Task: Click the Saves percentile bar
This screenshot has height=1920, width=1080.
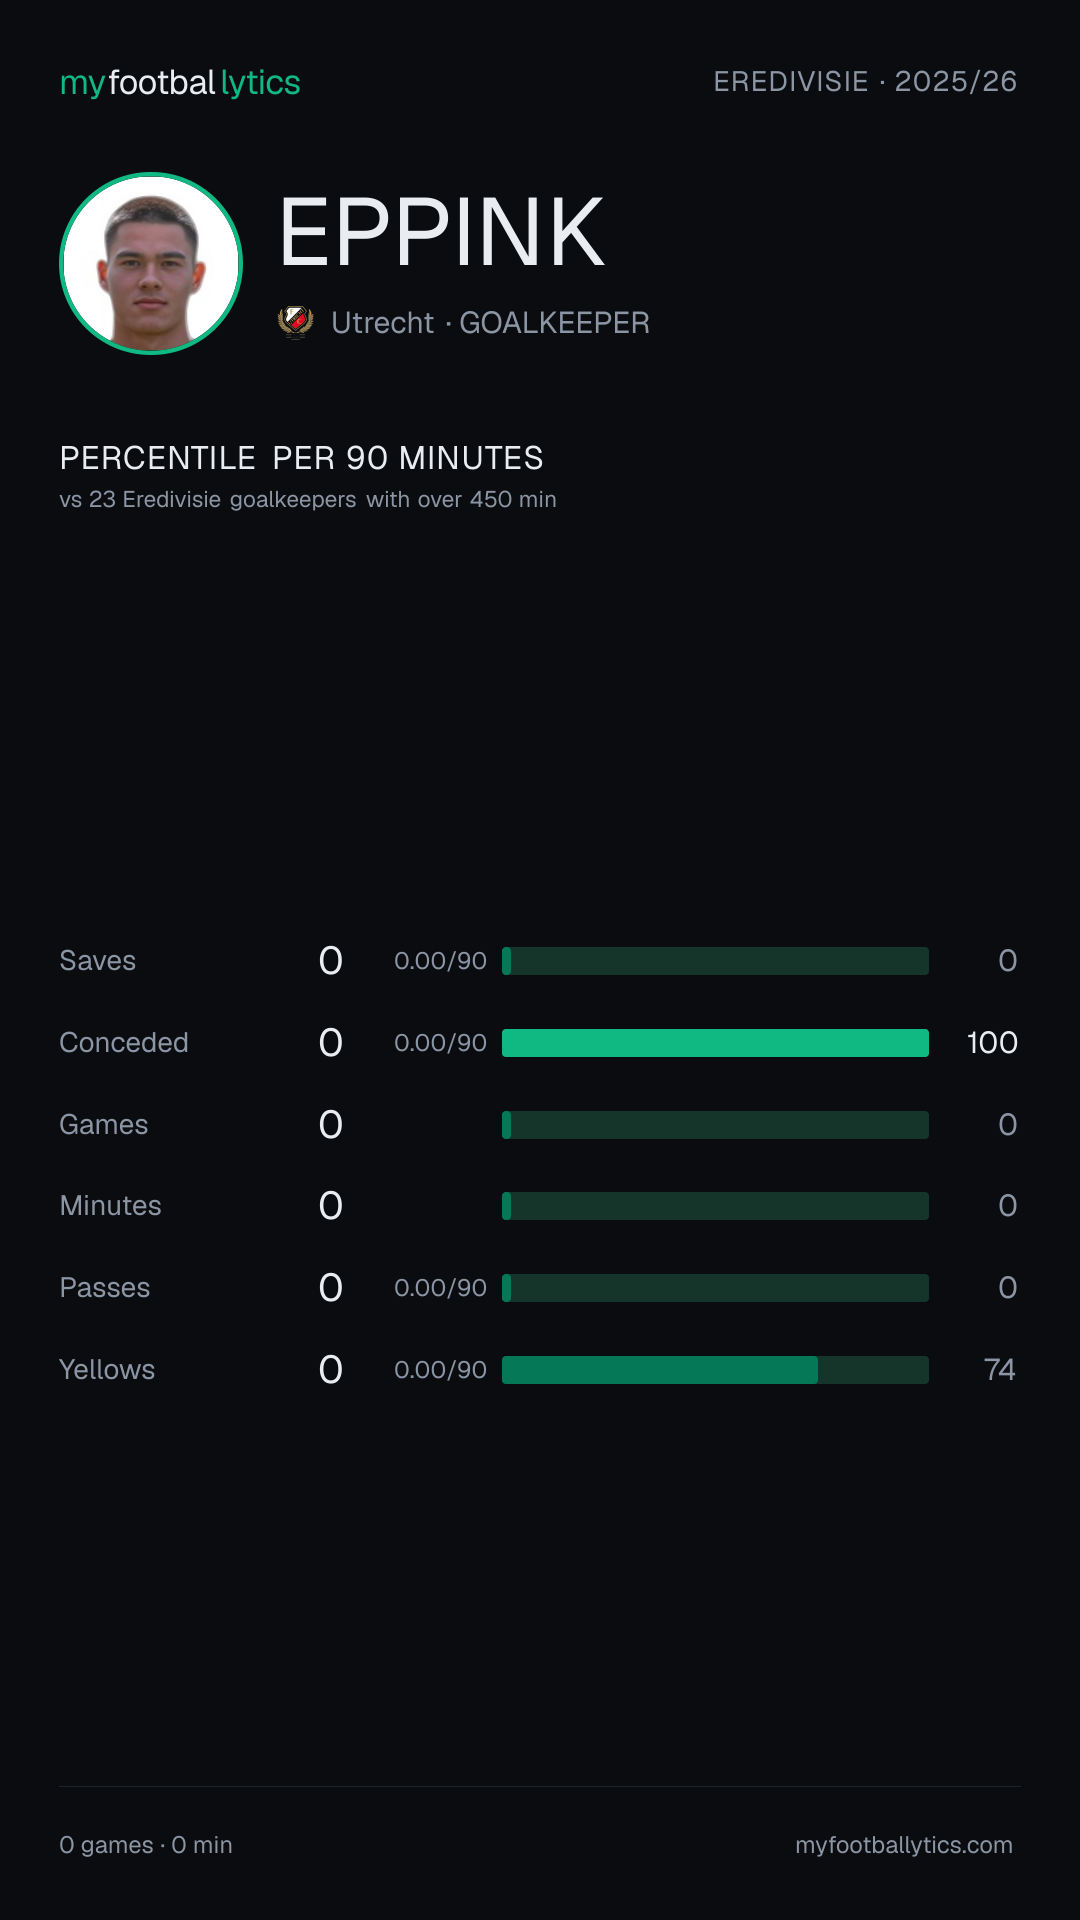Action: [x=715, y=961]
